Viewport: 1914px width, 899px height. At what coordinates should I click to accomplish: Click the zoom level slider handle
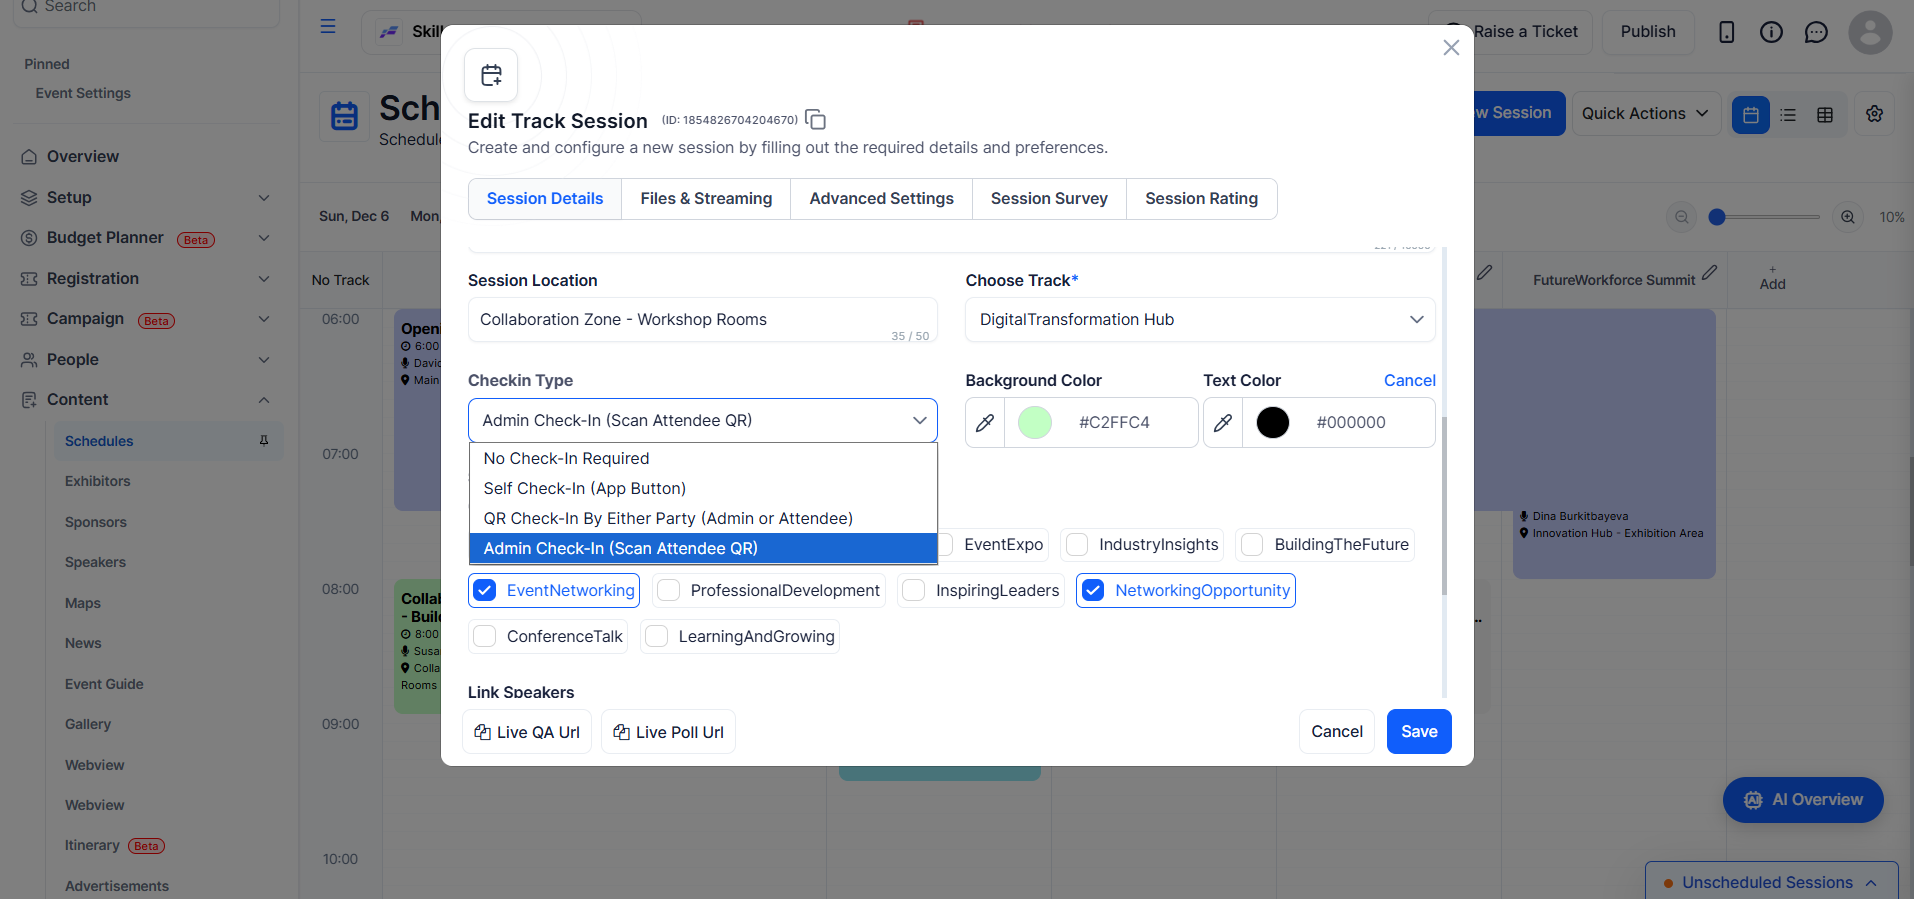1717,217
